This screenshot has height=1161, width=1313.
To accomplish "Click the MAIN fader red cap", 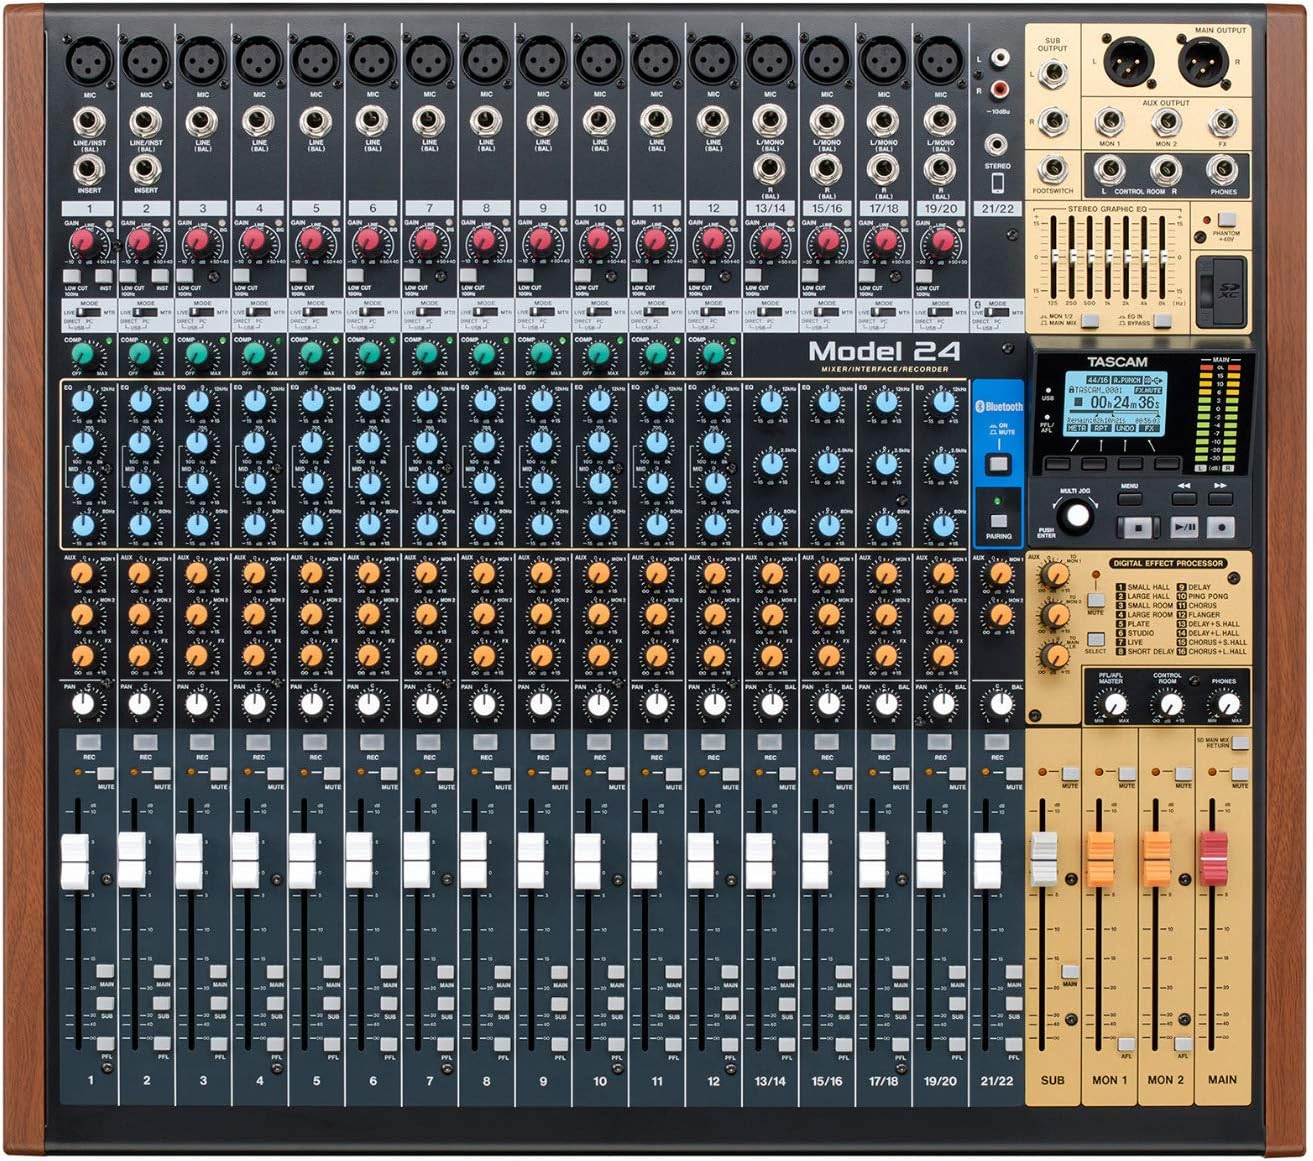I will click(x=1213, y=858).
